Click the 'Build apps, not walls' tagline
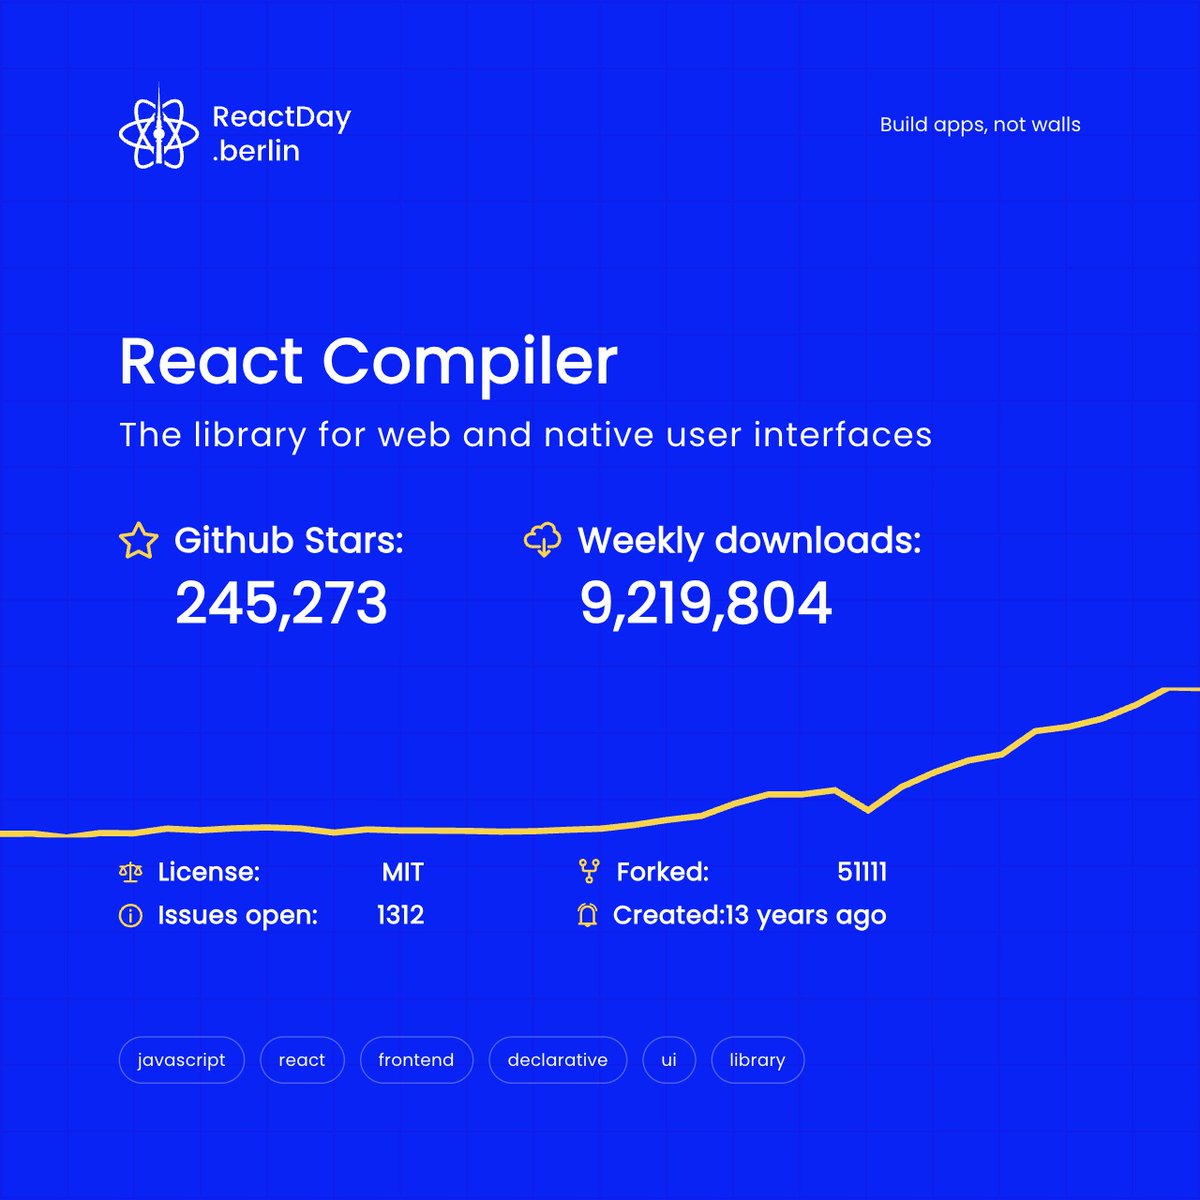1200x1200 pixels. click(x=980, y=125)
